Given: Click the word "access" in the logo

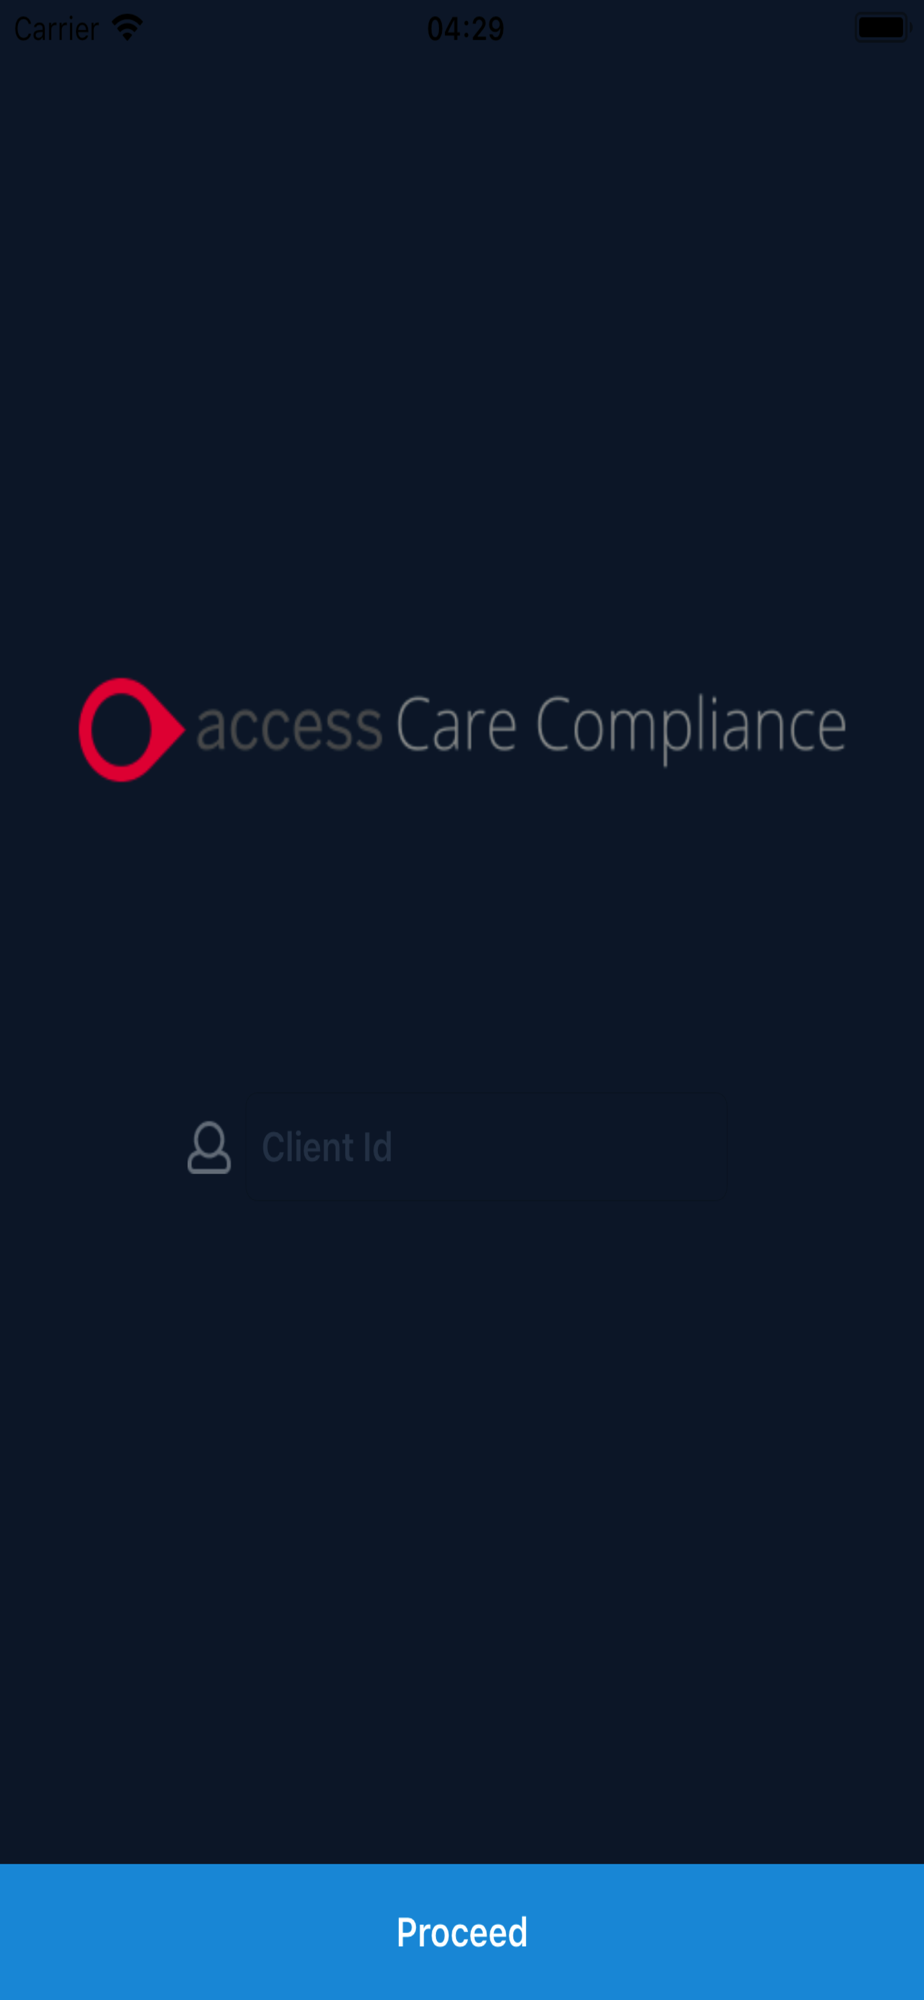Looking at the screenshot, I should click(x=289, y=727).
